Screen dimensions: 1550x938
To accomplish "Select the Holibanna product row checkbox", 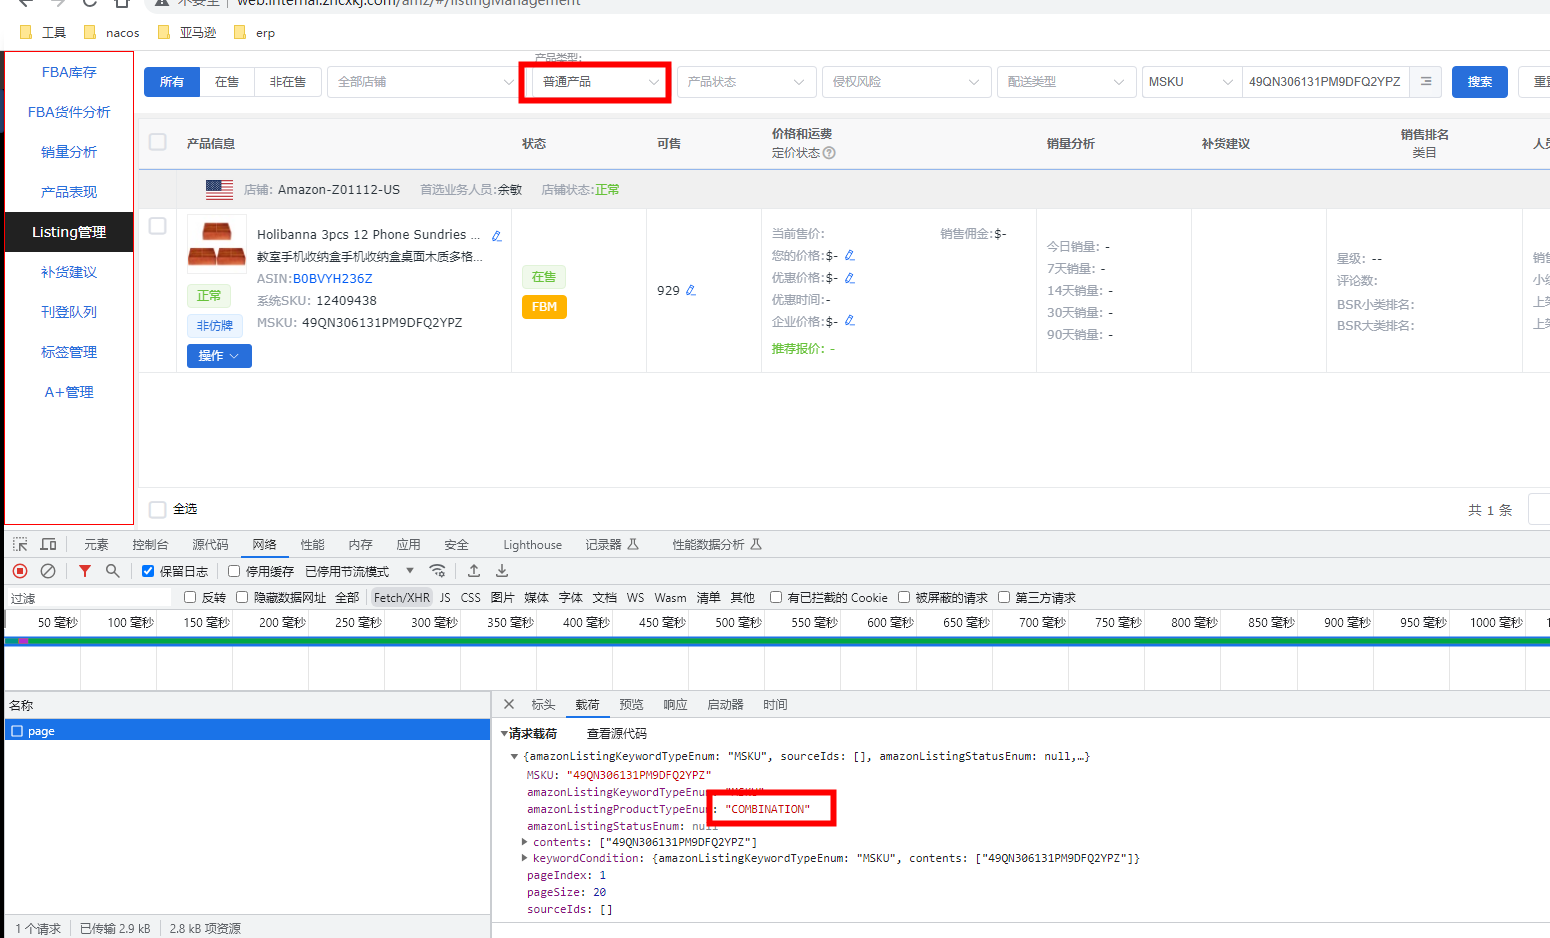I will coord(158,226).
